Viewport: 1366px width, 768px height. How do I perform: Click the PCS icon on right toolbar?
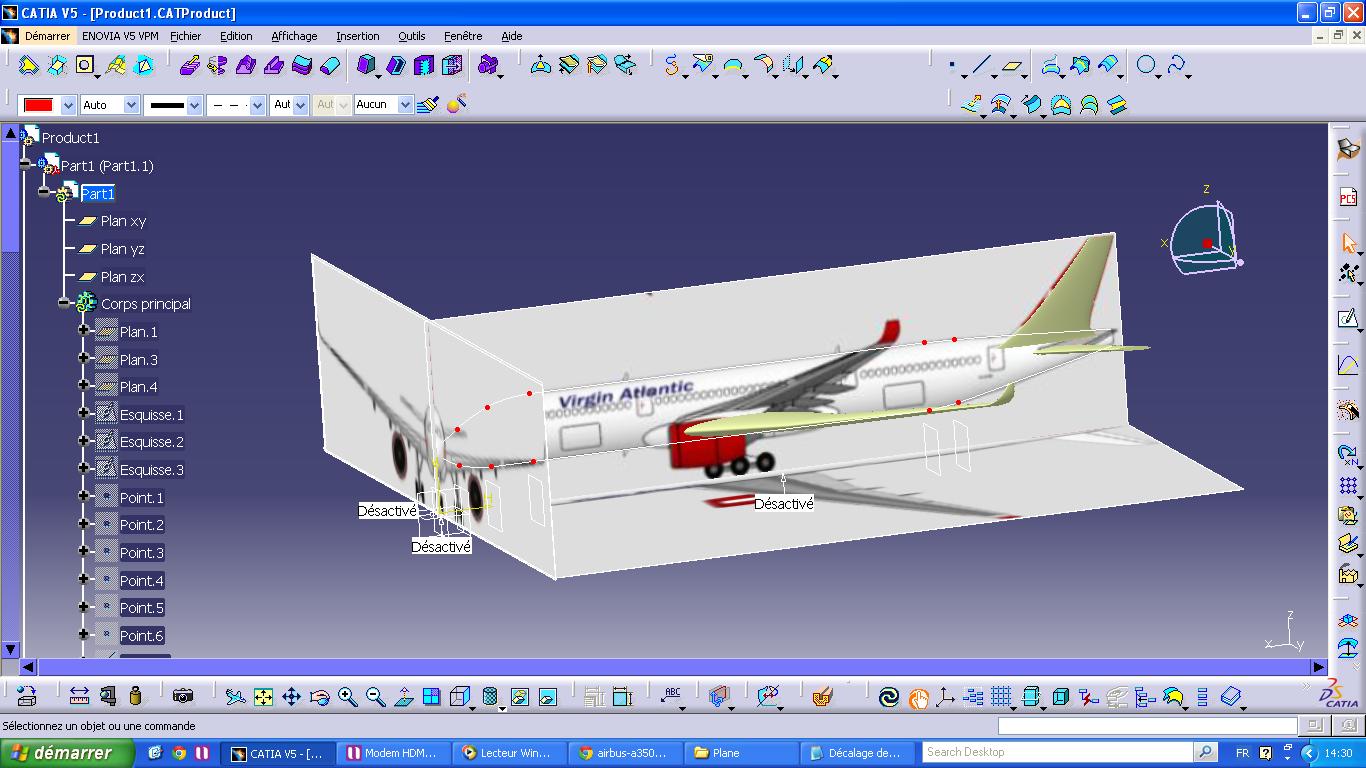point(1348,197)
